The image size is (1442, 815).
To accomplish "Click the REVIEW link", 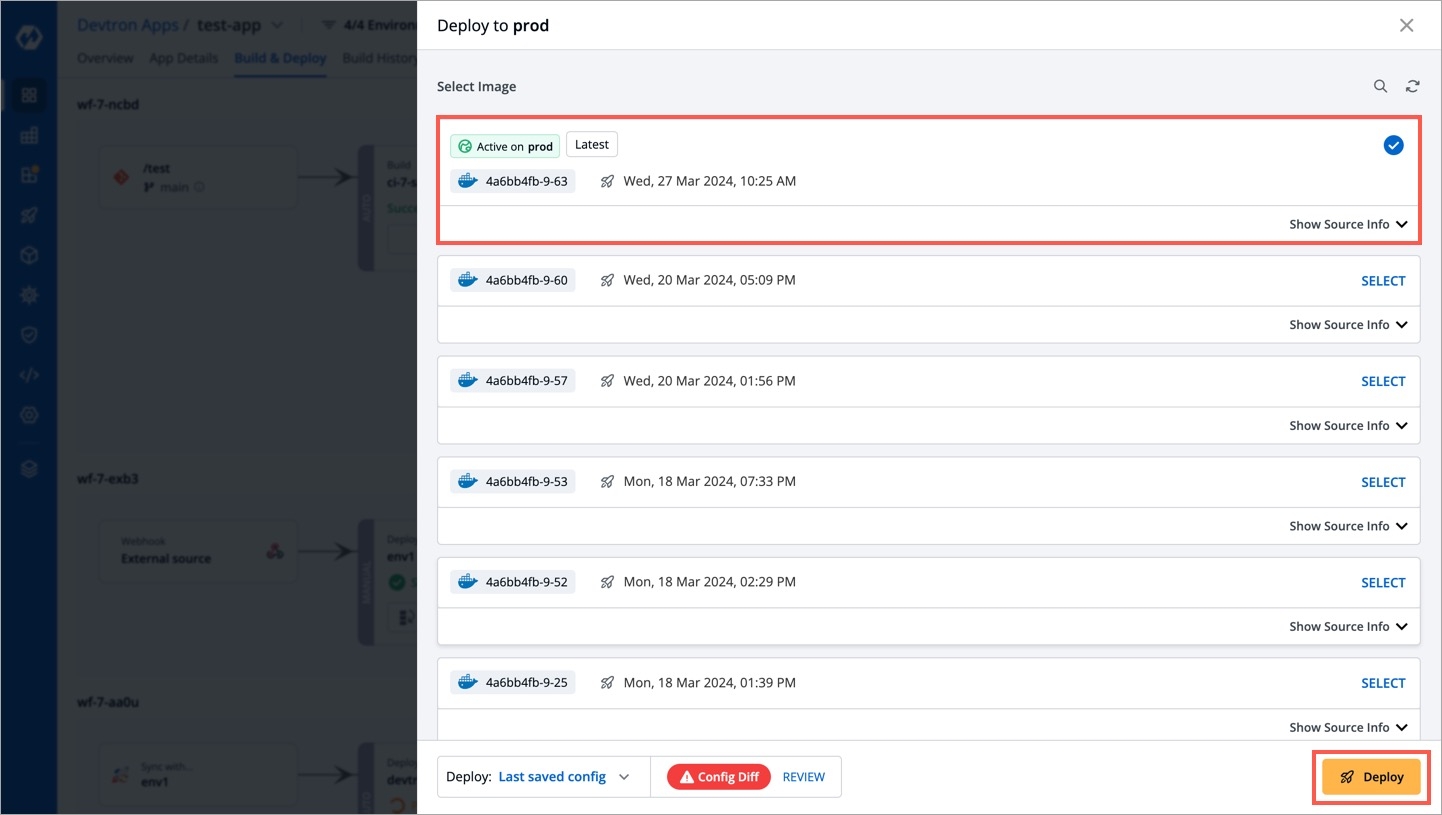I will tap(804, 777).
